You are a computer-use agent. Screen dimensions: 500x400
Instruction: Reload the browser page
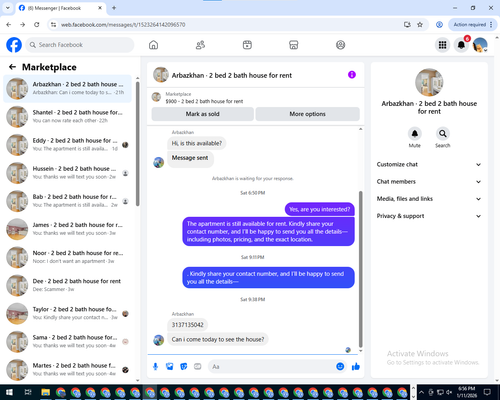pos(37,24)
